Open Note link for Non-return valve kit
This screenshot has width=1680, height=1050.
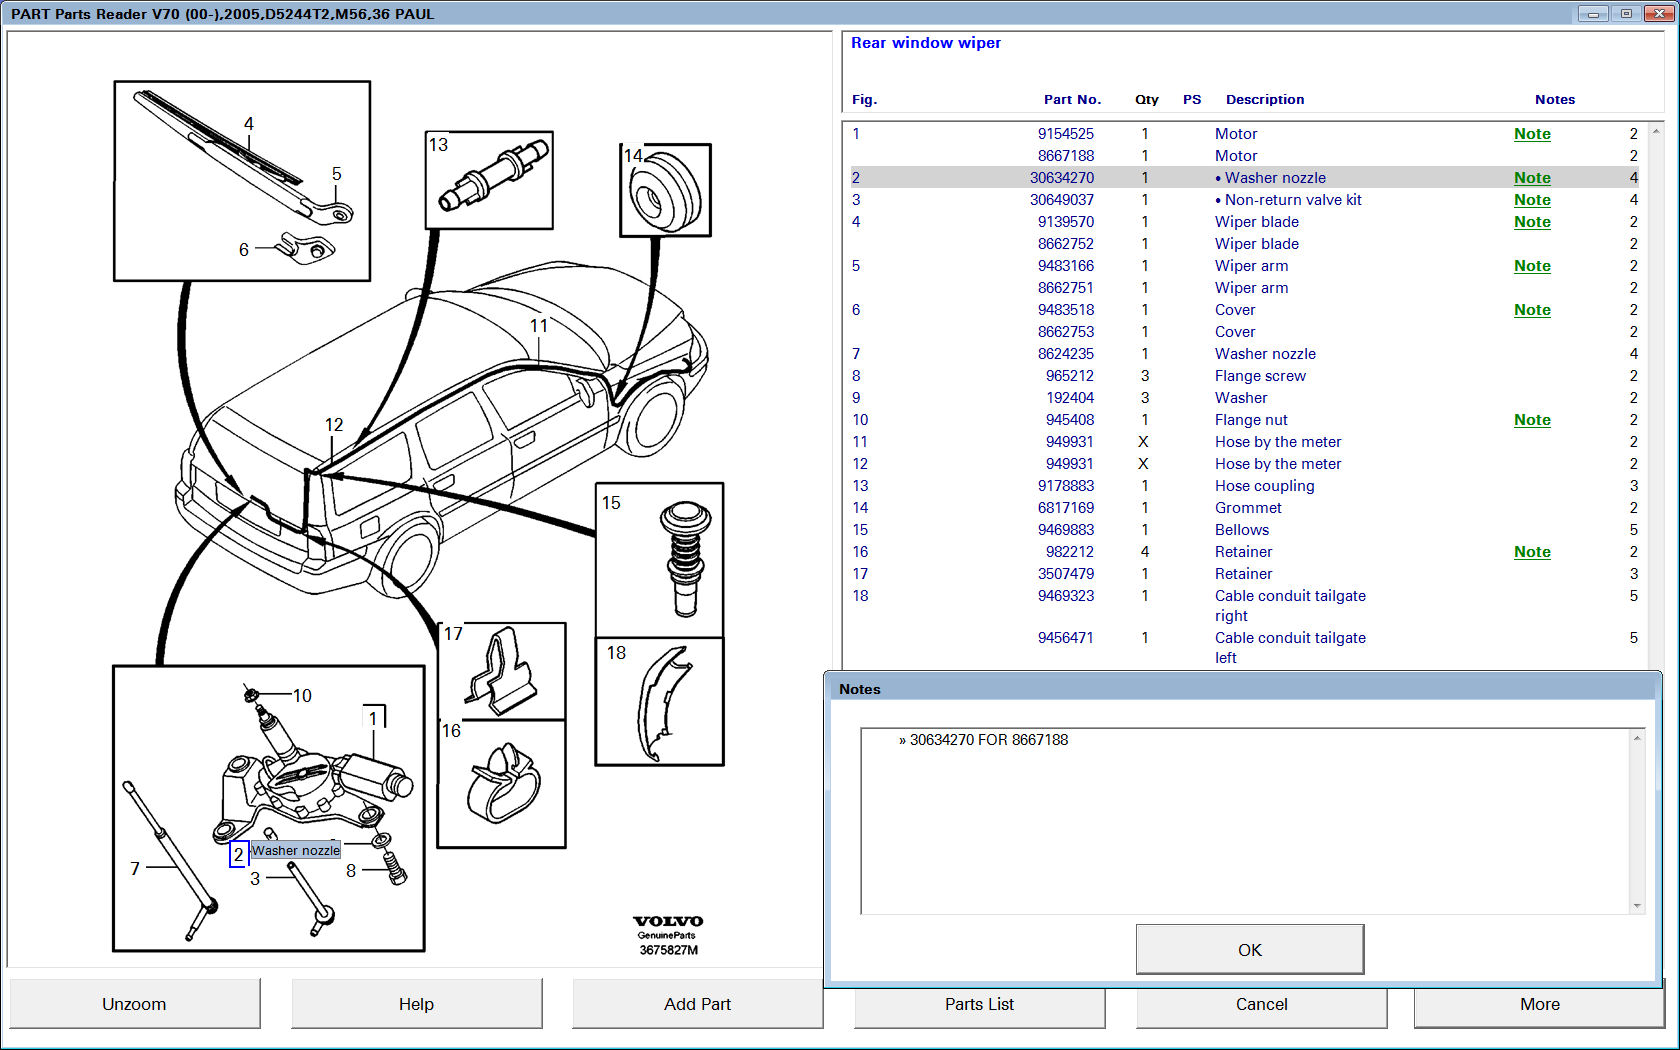[x=1531, y=200]
